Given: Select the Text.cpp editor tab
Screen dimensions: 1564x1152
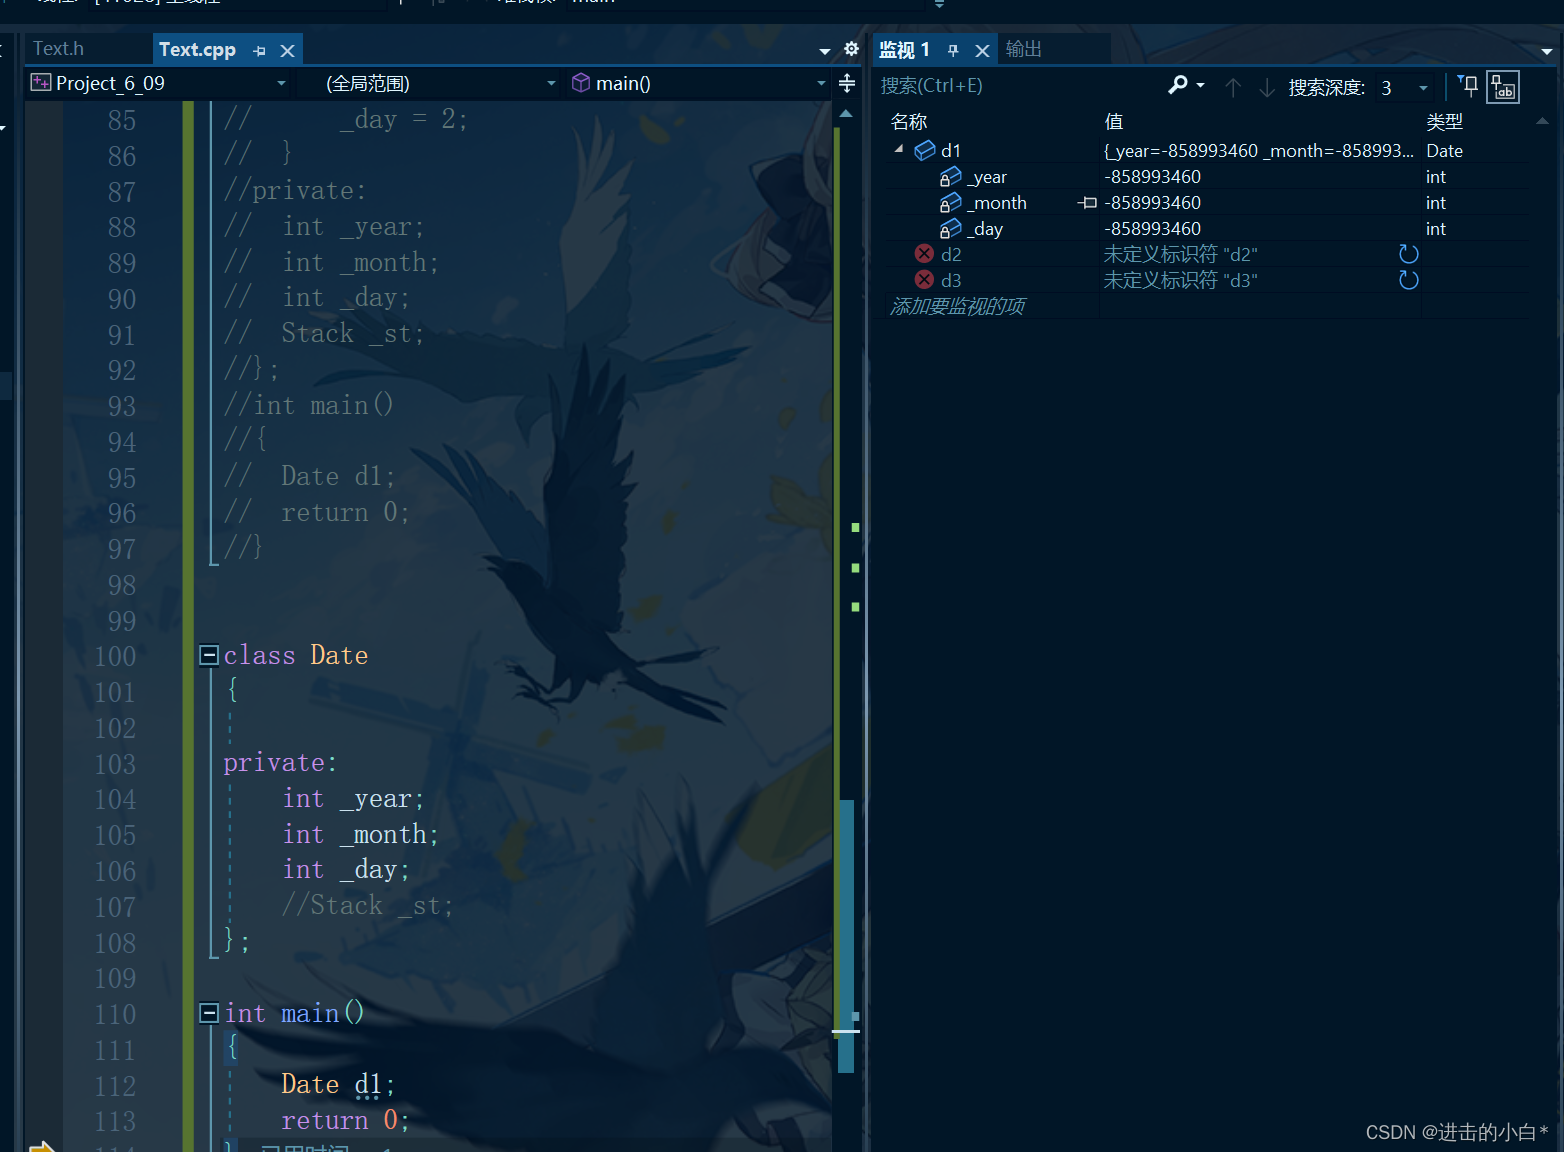Looking at the screenshot, I should point(197,50).
